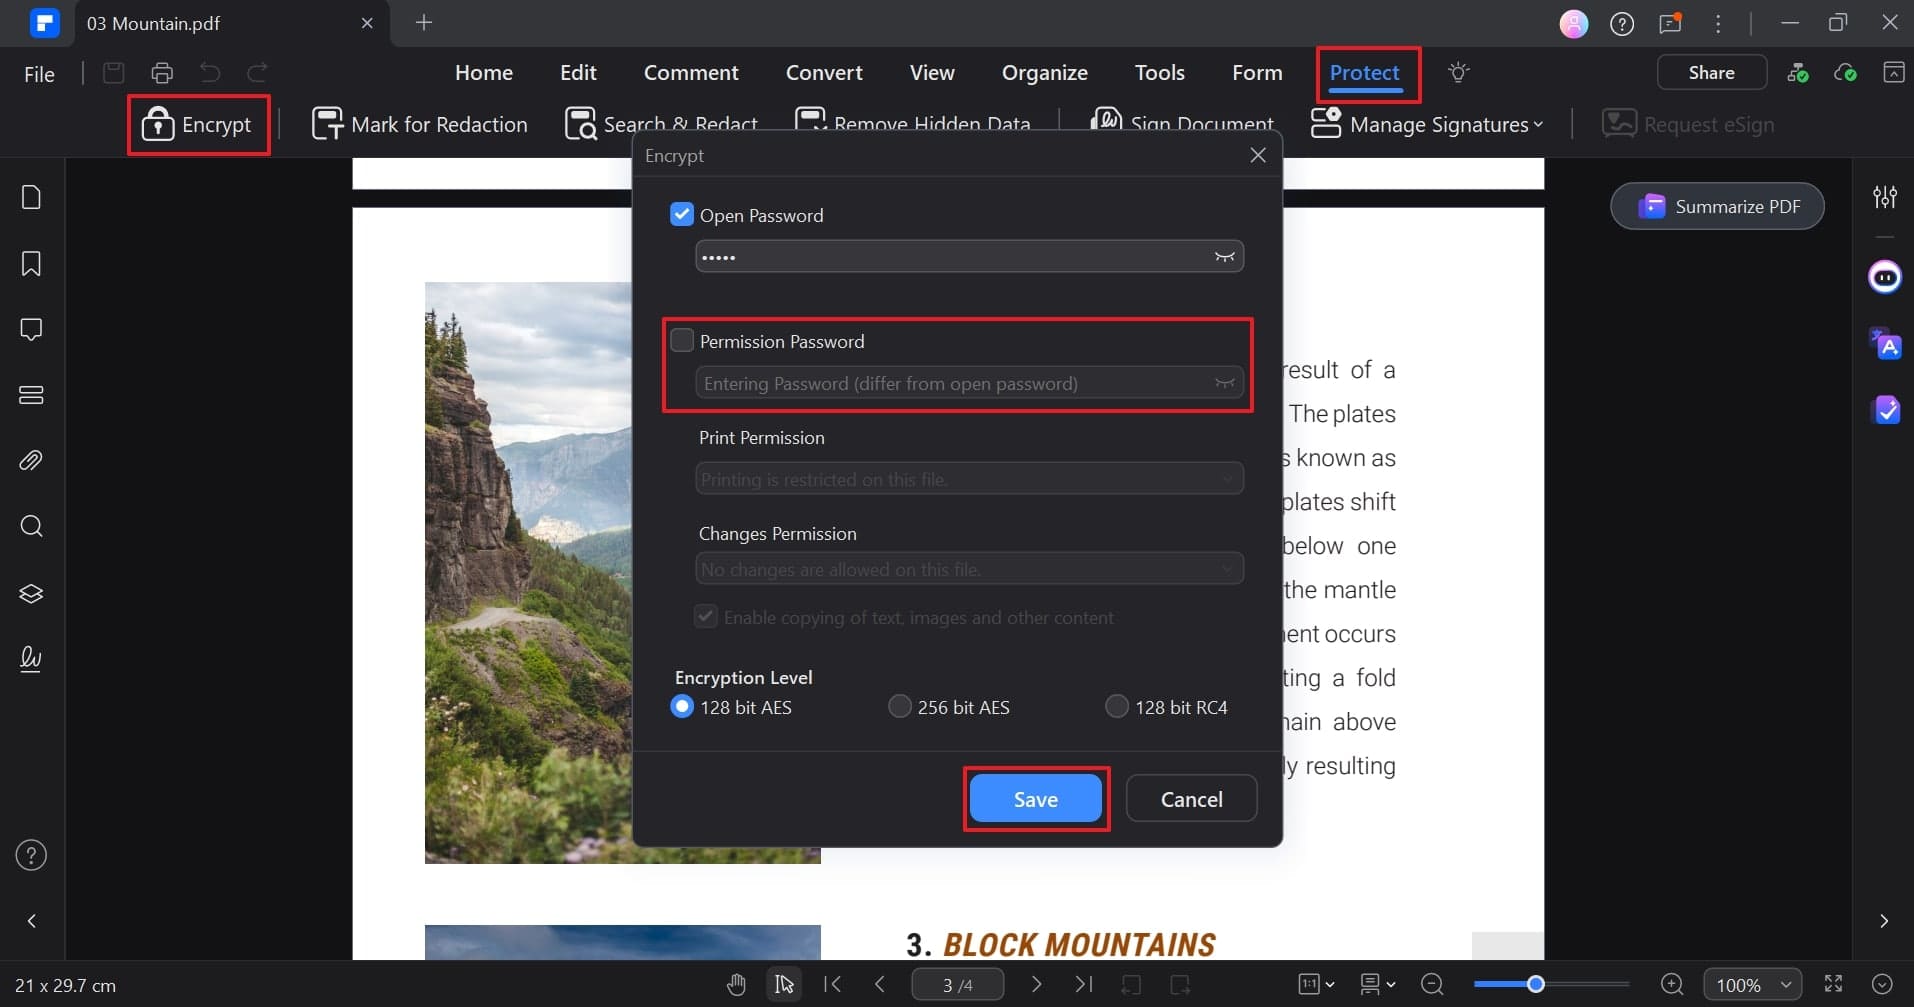Open the signatures panel icon
Viewport: 1914px width, 1007px height.
[x=31, y=658]
